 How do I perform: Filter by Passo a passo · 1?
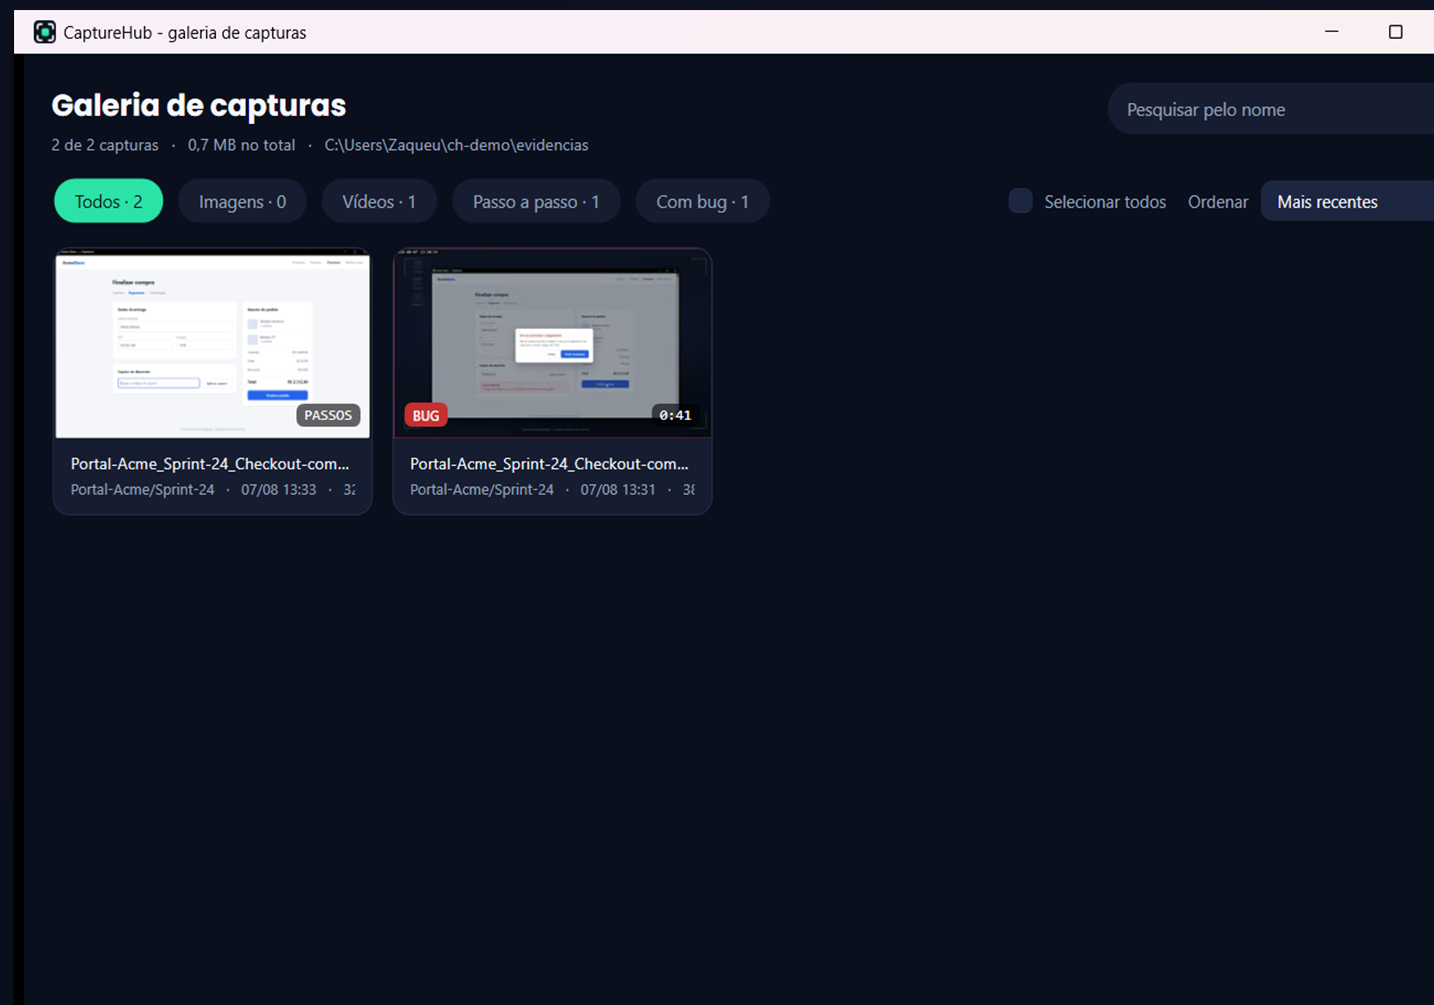536,202
